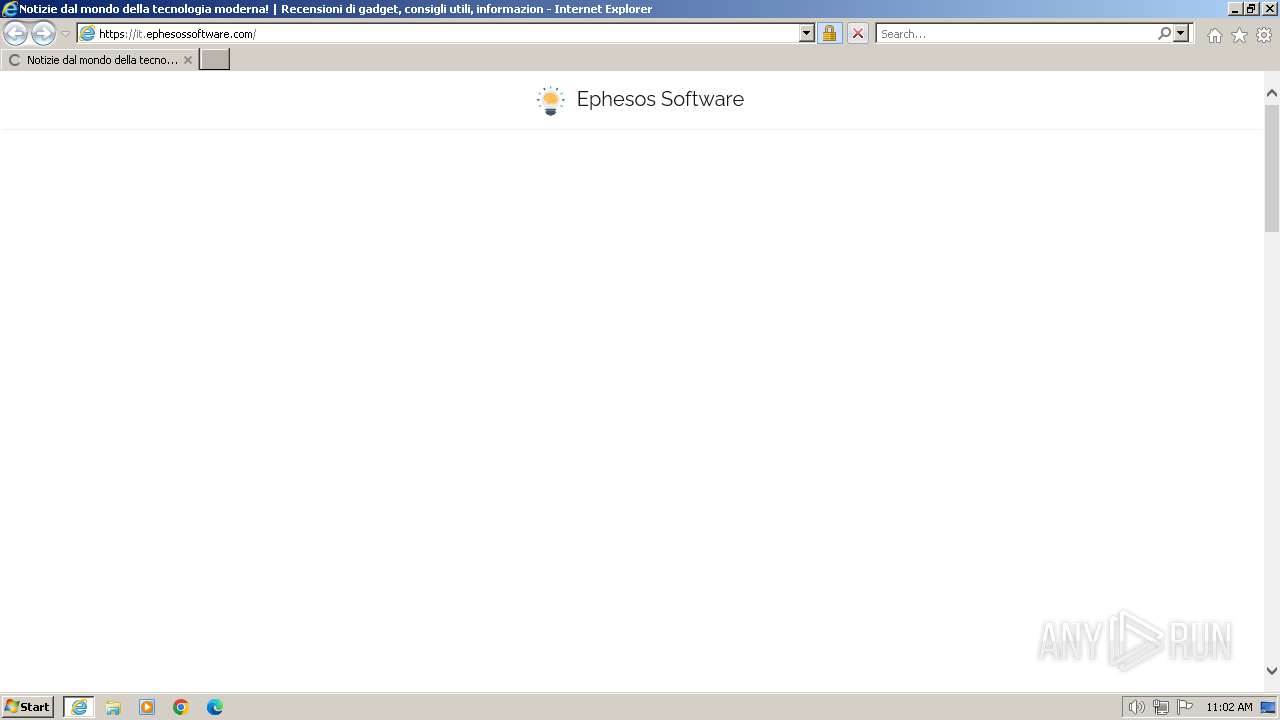Minimize the Internet Explorer window

[1235, 9]
